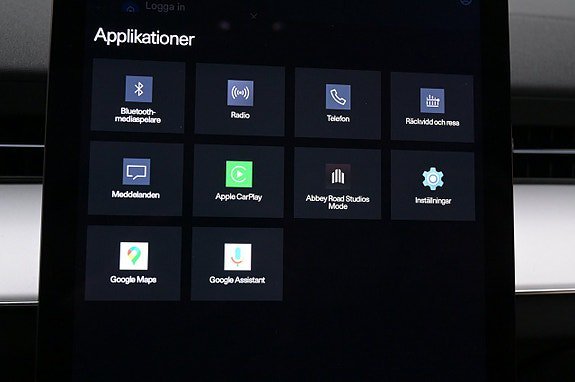
Task: Tap the Abbey Road Studios Mode label
Action: [338, 202]
